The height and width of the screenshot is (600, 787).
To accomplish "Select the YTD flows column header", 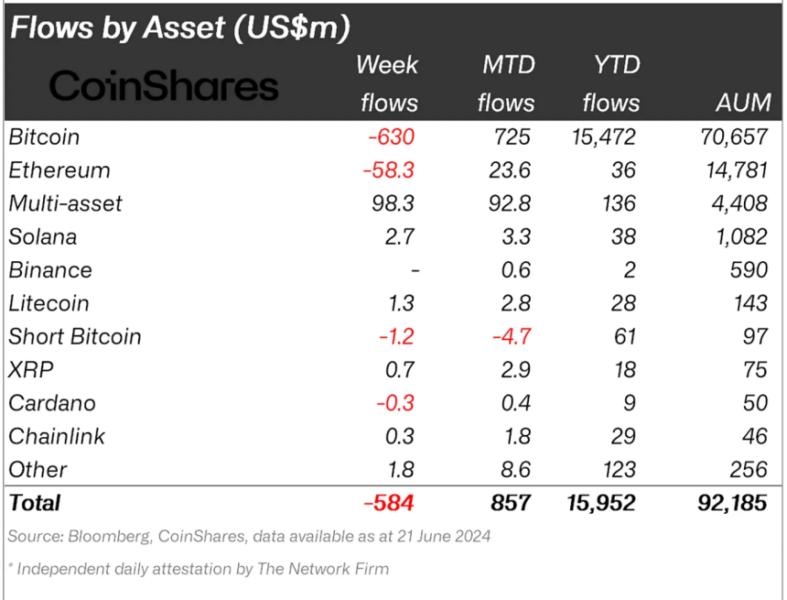I will (610, 84).
